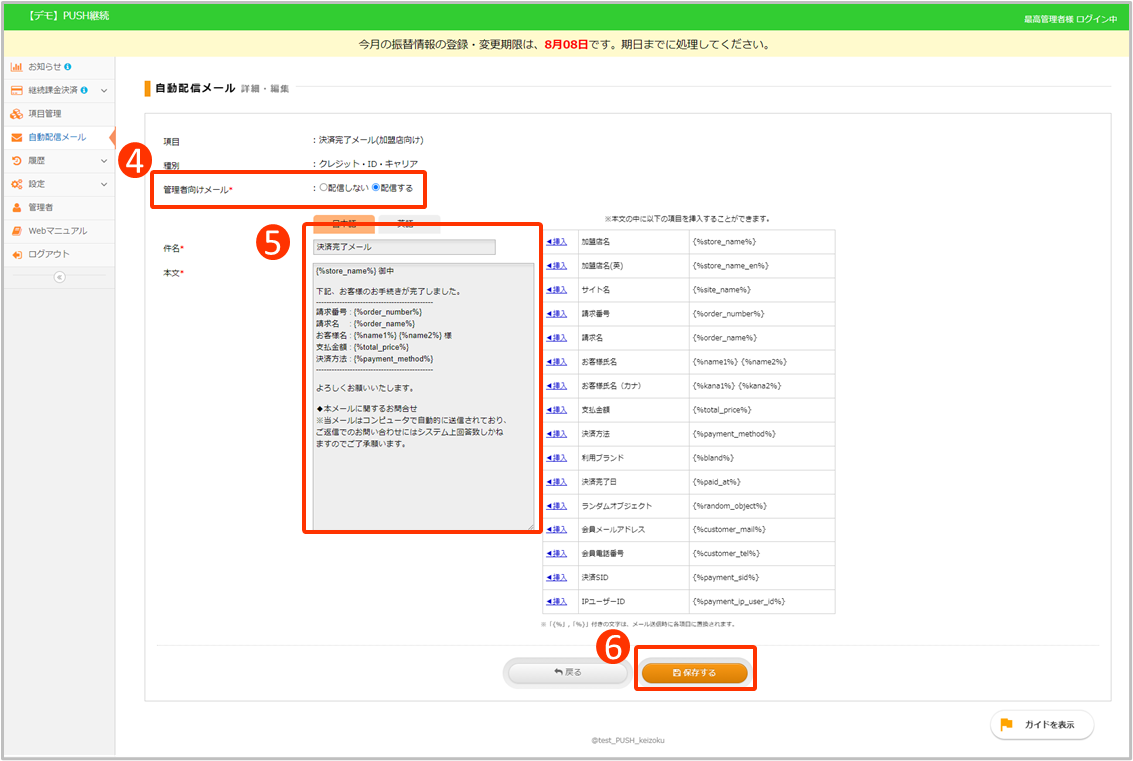The width and height of the screenshot is (1133, 761).
Task: Click the 履歴 history clock icon
Action: click(17, 160)
